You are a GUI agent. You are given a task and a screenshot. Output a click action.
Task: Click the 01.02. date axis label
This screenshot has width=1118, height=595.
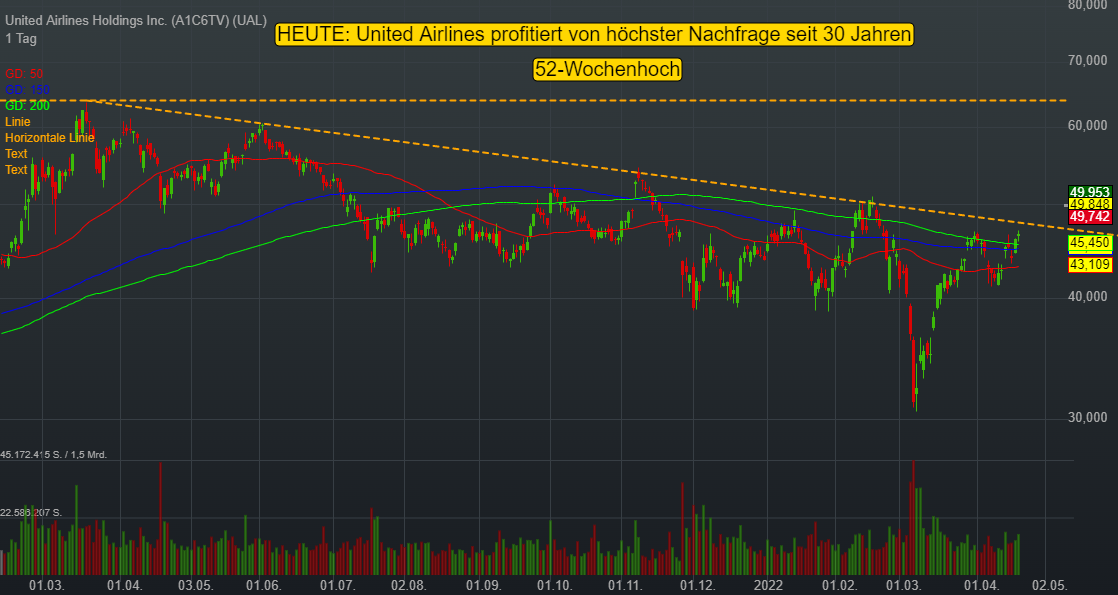[x=839, y=586]
